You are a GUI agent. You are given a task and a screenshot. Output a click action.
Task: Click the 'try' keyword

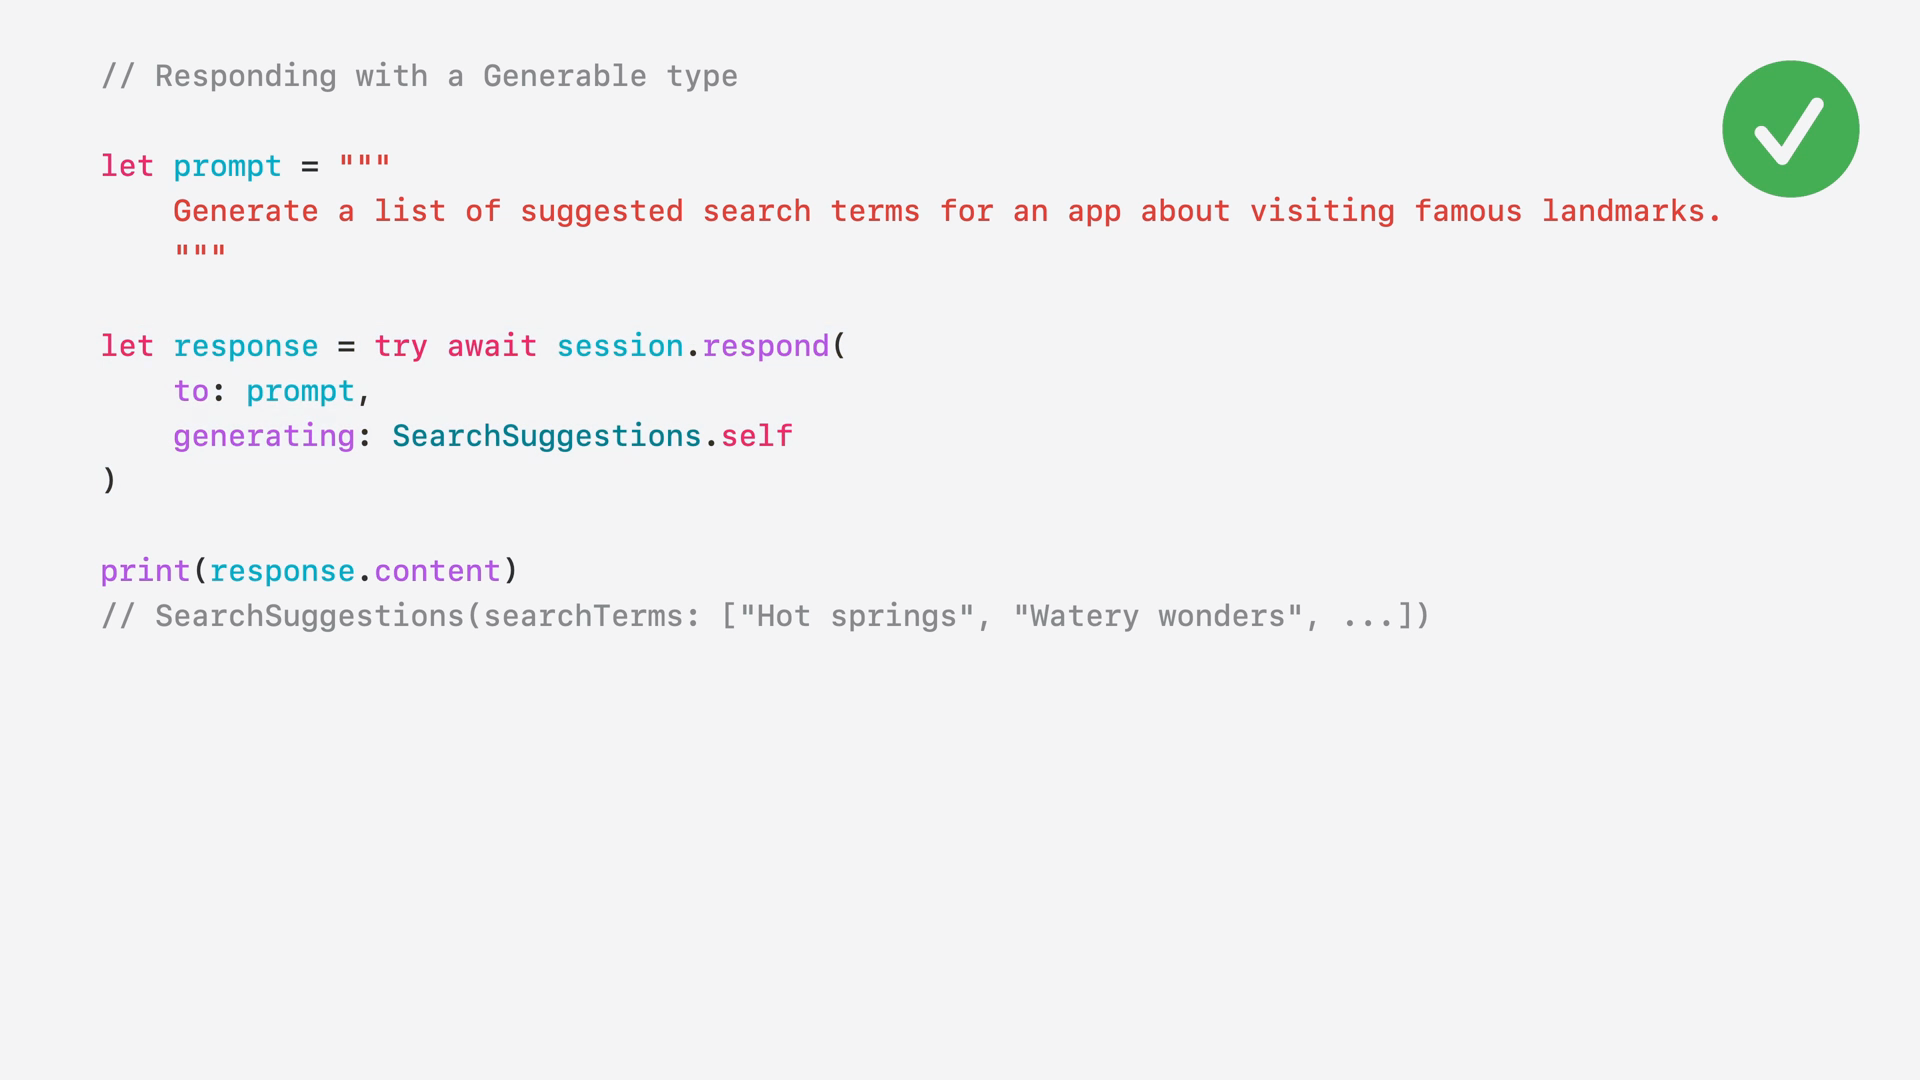point(400,346)
